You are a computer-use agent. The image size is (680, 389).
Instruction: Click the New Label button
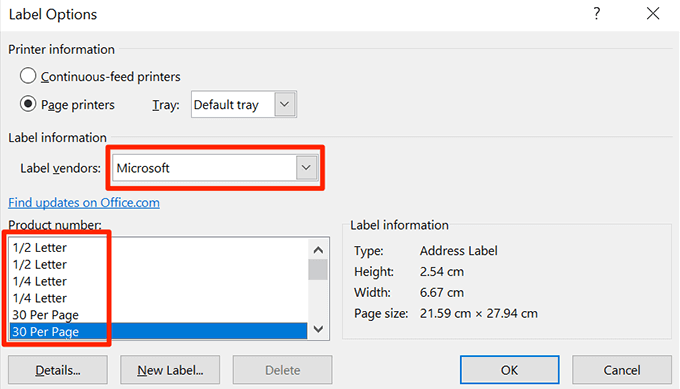170,370
